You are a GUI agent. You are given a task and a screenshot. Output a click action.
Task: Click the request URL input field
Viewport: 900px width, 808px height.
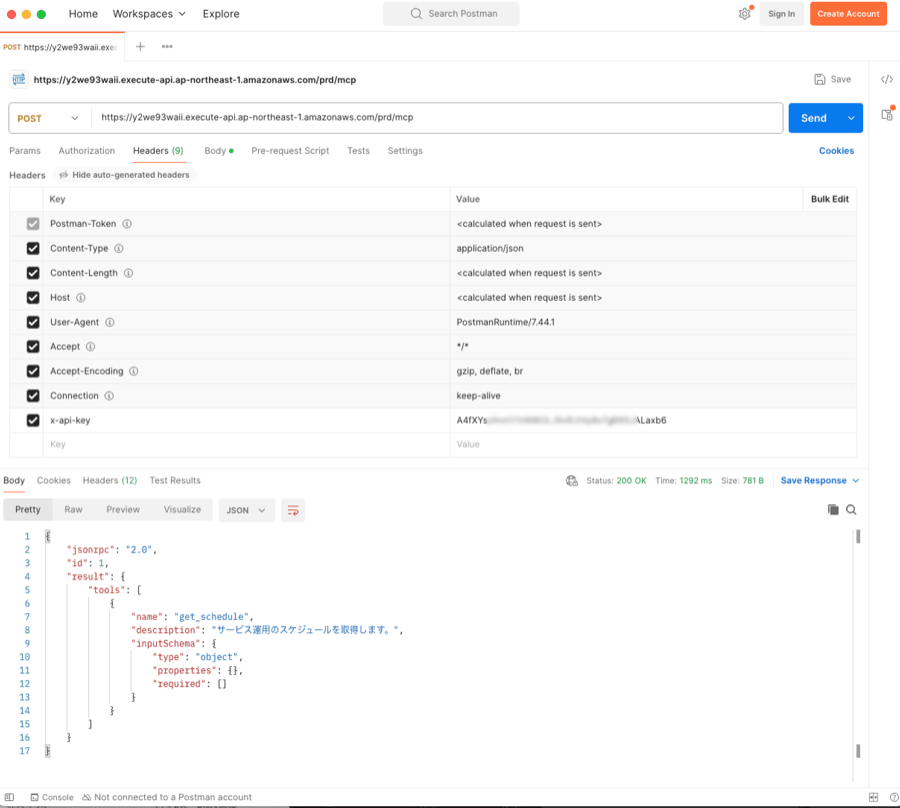[x=436, y=118]
